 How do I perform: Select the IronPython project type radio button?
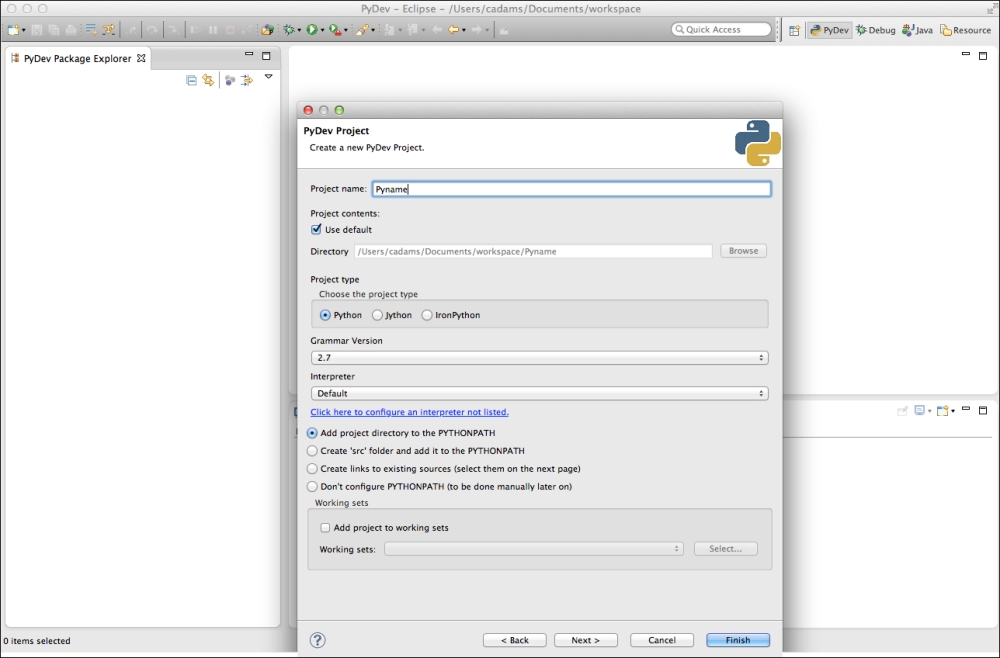[x=427, y=315]
